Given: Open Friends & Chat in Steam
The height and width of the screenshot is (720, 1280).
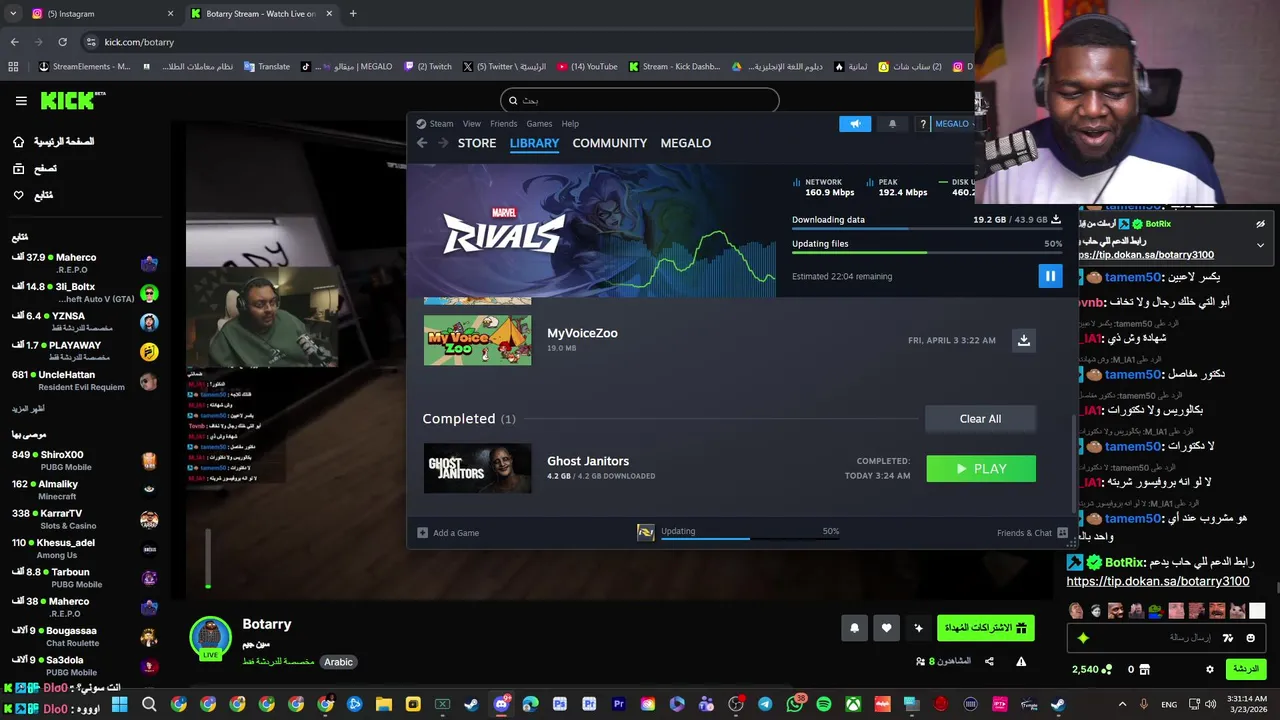Looking at the screenshot, I should (1032, 533).
